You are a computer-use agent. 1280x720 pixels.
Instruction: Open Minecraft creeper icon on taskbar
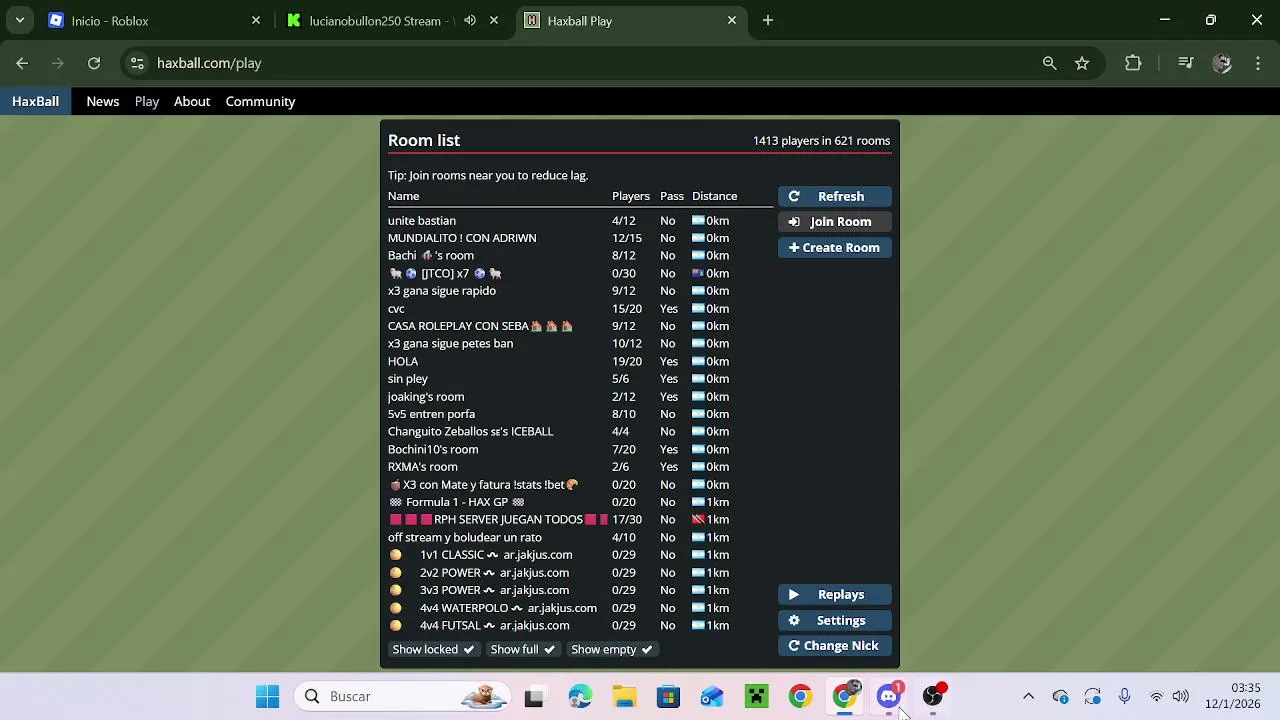pos(756,697)
